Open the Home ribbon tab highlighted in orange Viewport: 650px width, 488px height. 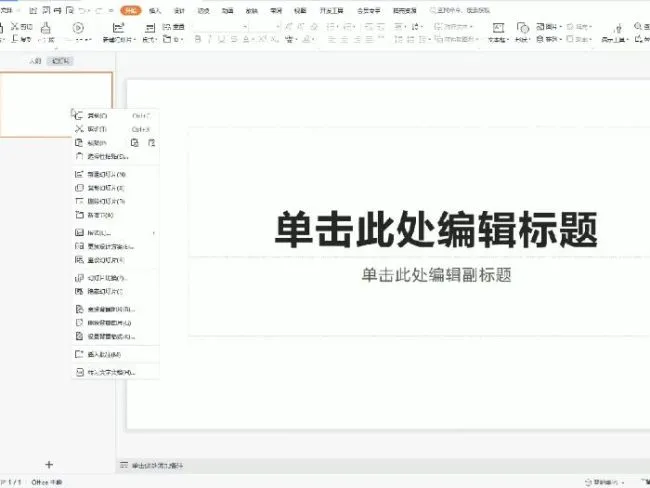131,10
